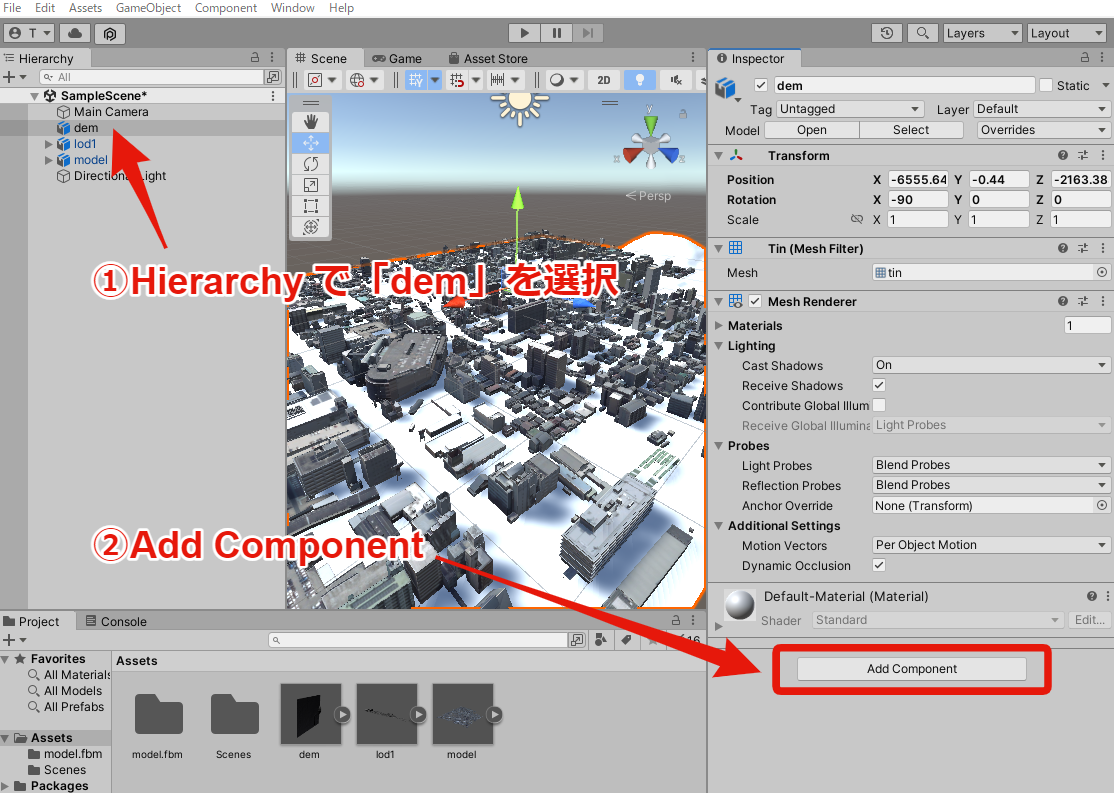Select the Rotate tool

point(310,164)
